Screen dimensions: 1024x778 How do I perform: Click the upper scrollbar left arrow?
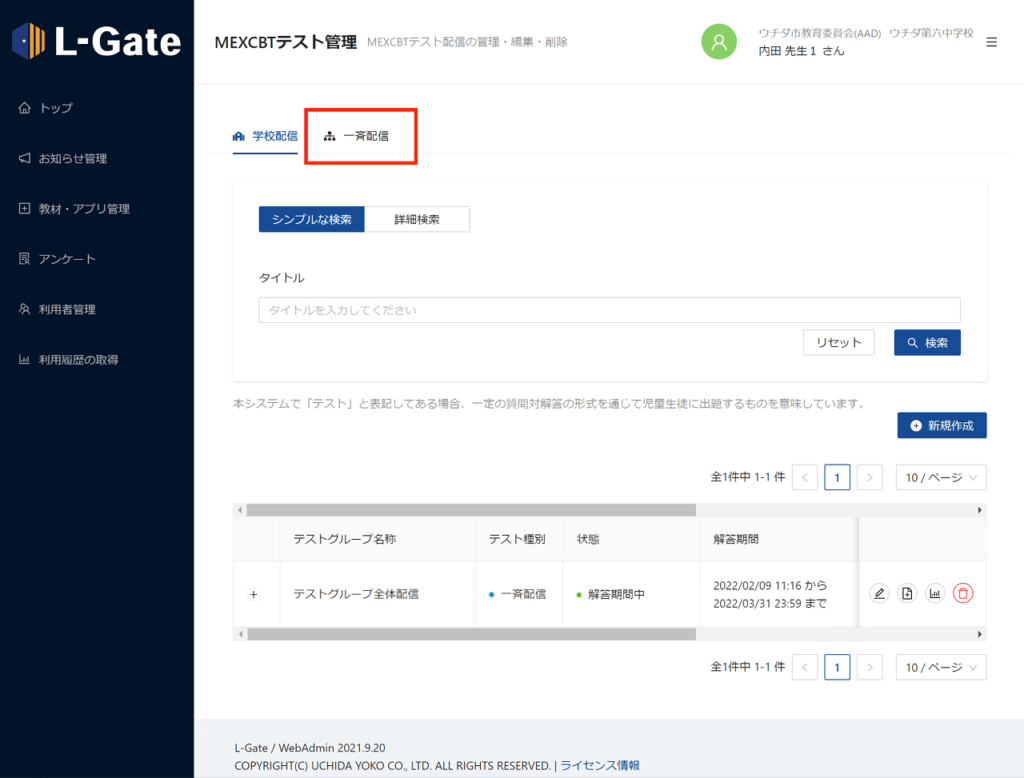[240, 510]
